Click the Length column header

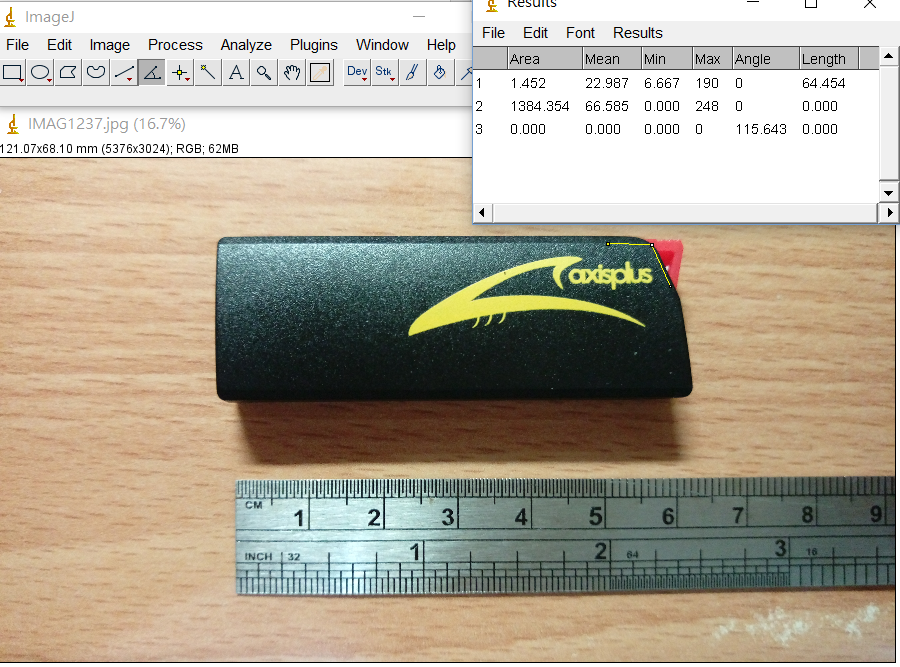(829, 59)
